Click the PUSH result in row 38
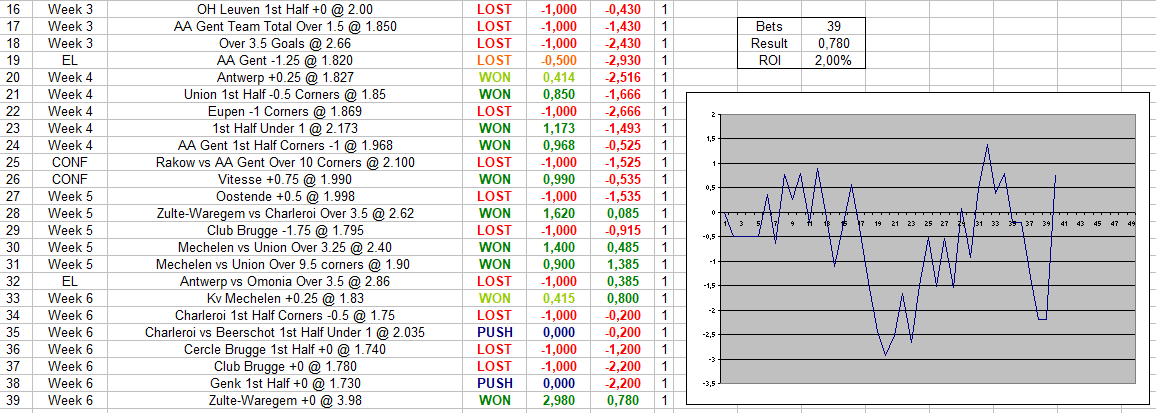Screen dimensions: 1156x413 tap(494, 383)
